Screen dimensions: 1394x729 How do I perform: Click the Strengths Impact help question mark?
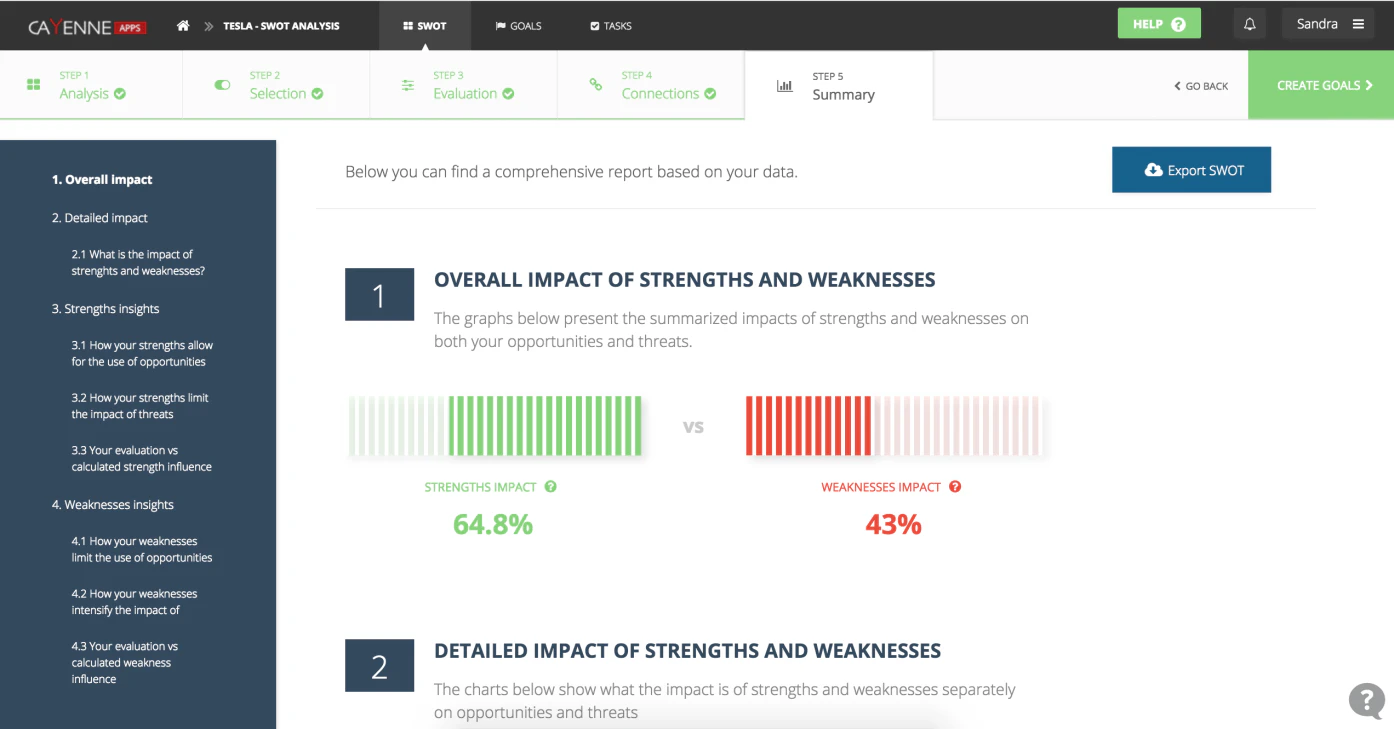[x=550, y=487]
